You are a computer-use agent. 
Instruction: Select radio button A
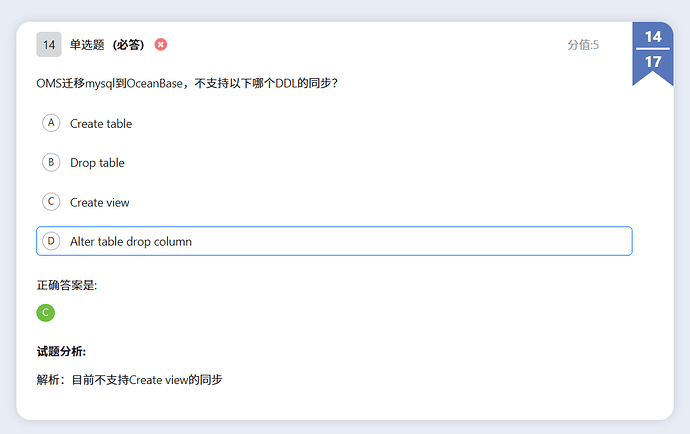pos(51,123)
